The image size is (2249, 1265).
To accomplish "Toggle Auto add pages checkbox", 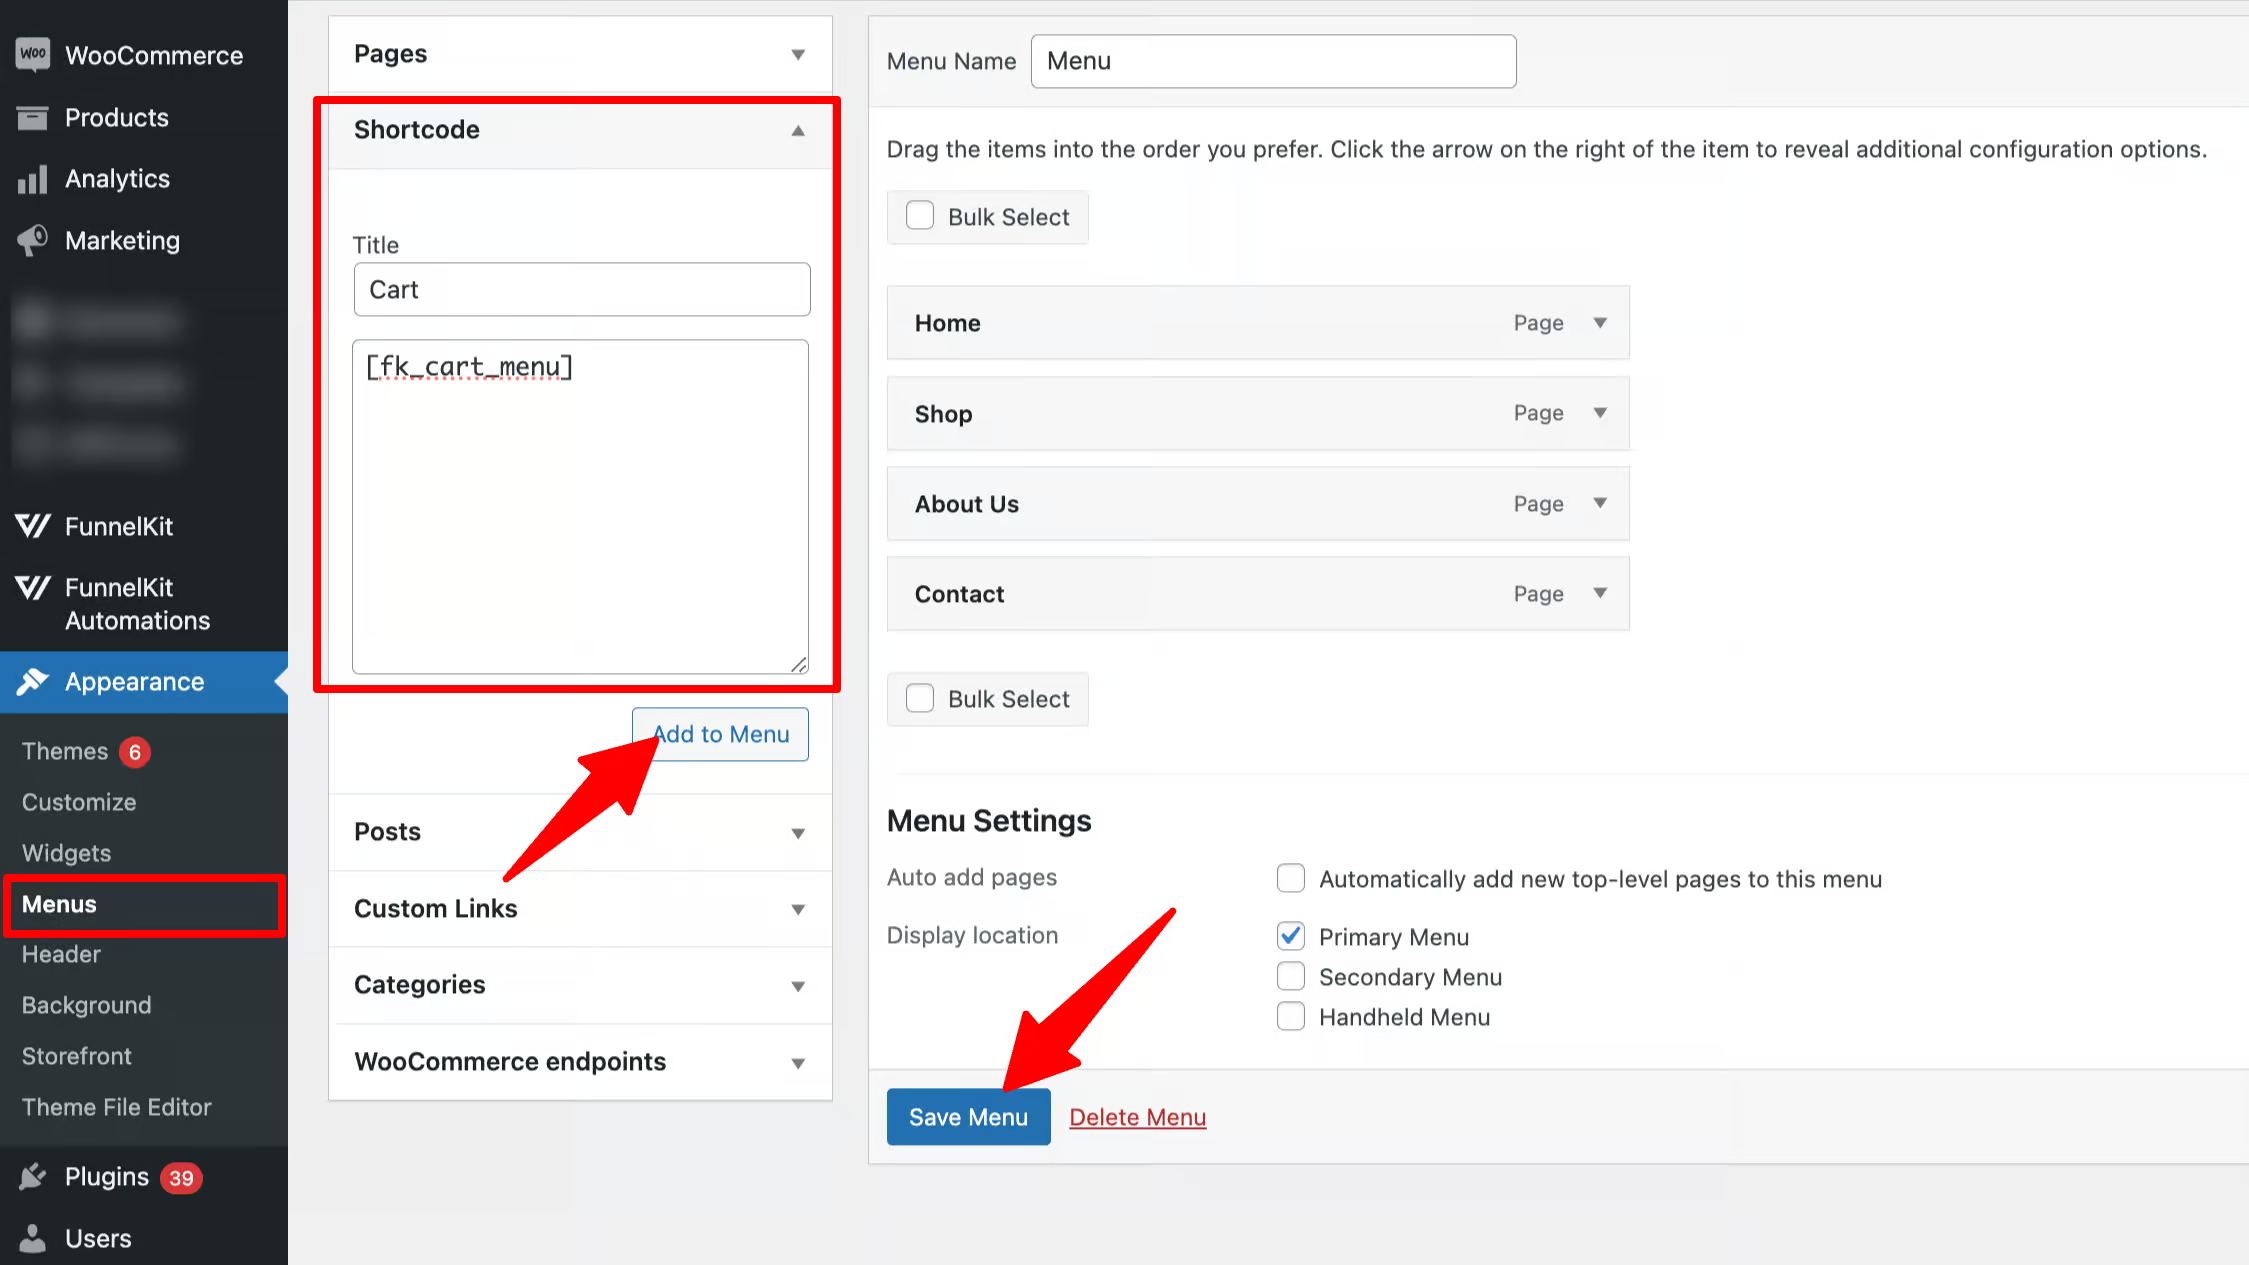I will pyautogui.click(x=1291, y=879).
